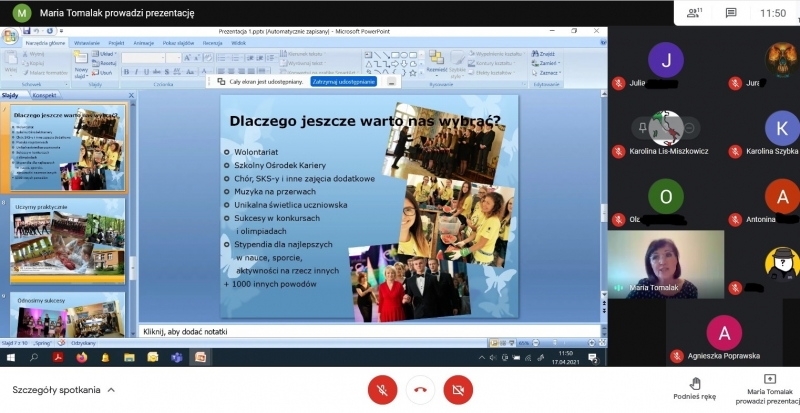Image resolution: width=800 pixels, height=413 pixels.
Task: Redo with the quick access arrow
Action: (x=49, y=31)
